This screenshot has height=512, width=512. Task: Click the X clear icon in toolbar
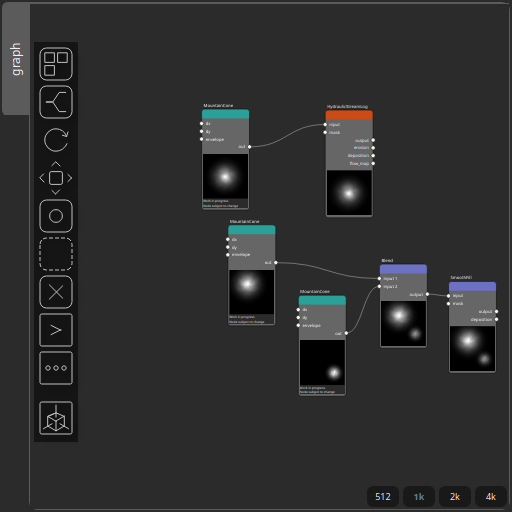coord(56,292)
